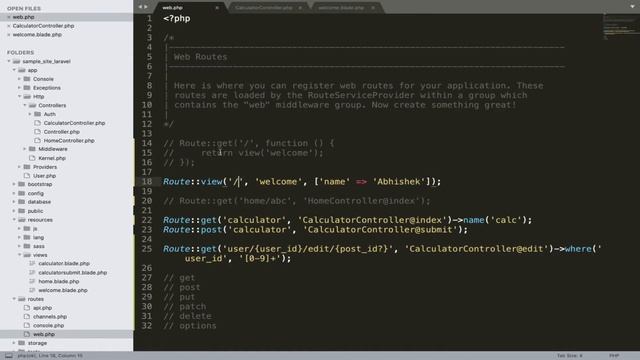Open console.php in routes folder
640x360 pixels.
click(x=49, y=325)
